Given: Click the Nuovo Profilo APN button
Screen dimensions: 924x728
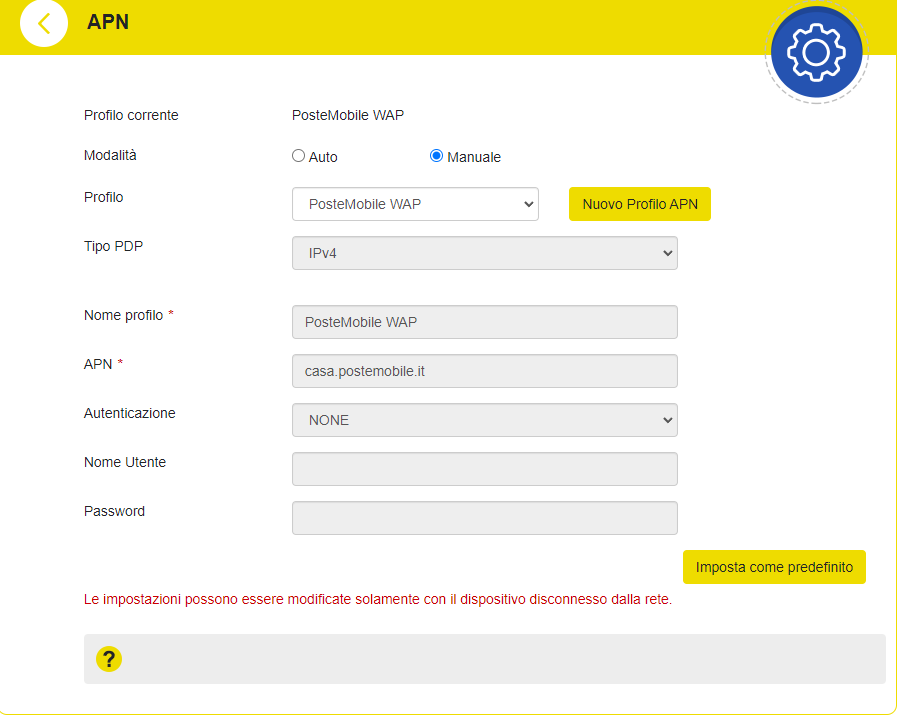Looking at the screenshot, I should (640, 204).
